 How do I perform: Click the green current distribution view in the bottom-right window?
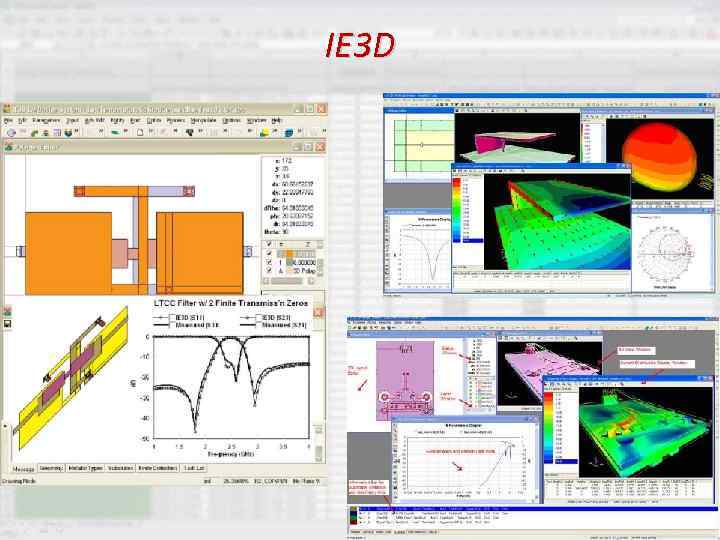pos(645,432)
